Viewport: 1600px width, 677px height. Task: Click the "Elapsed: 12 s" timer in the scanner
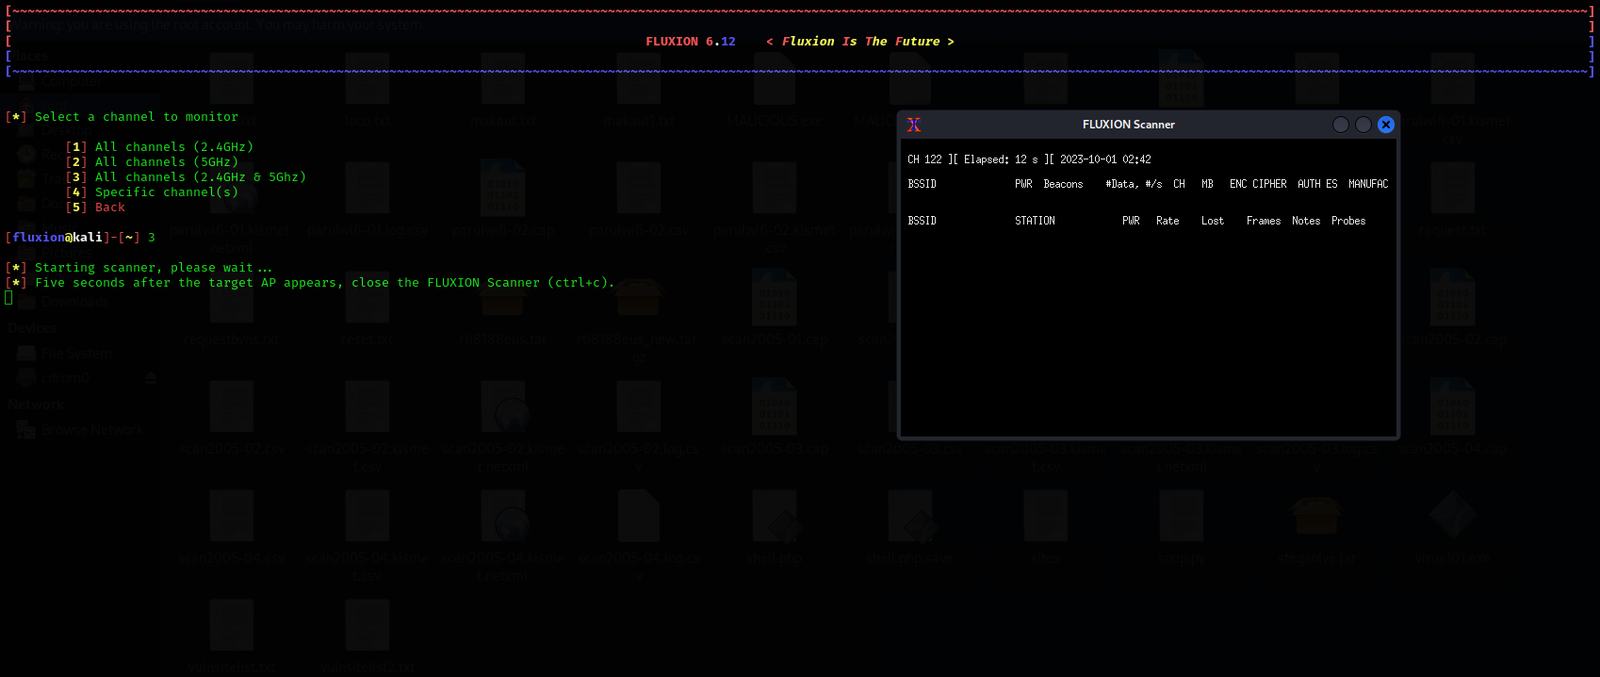[1001, 160]
